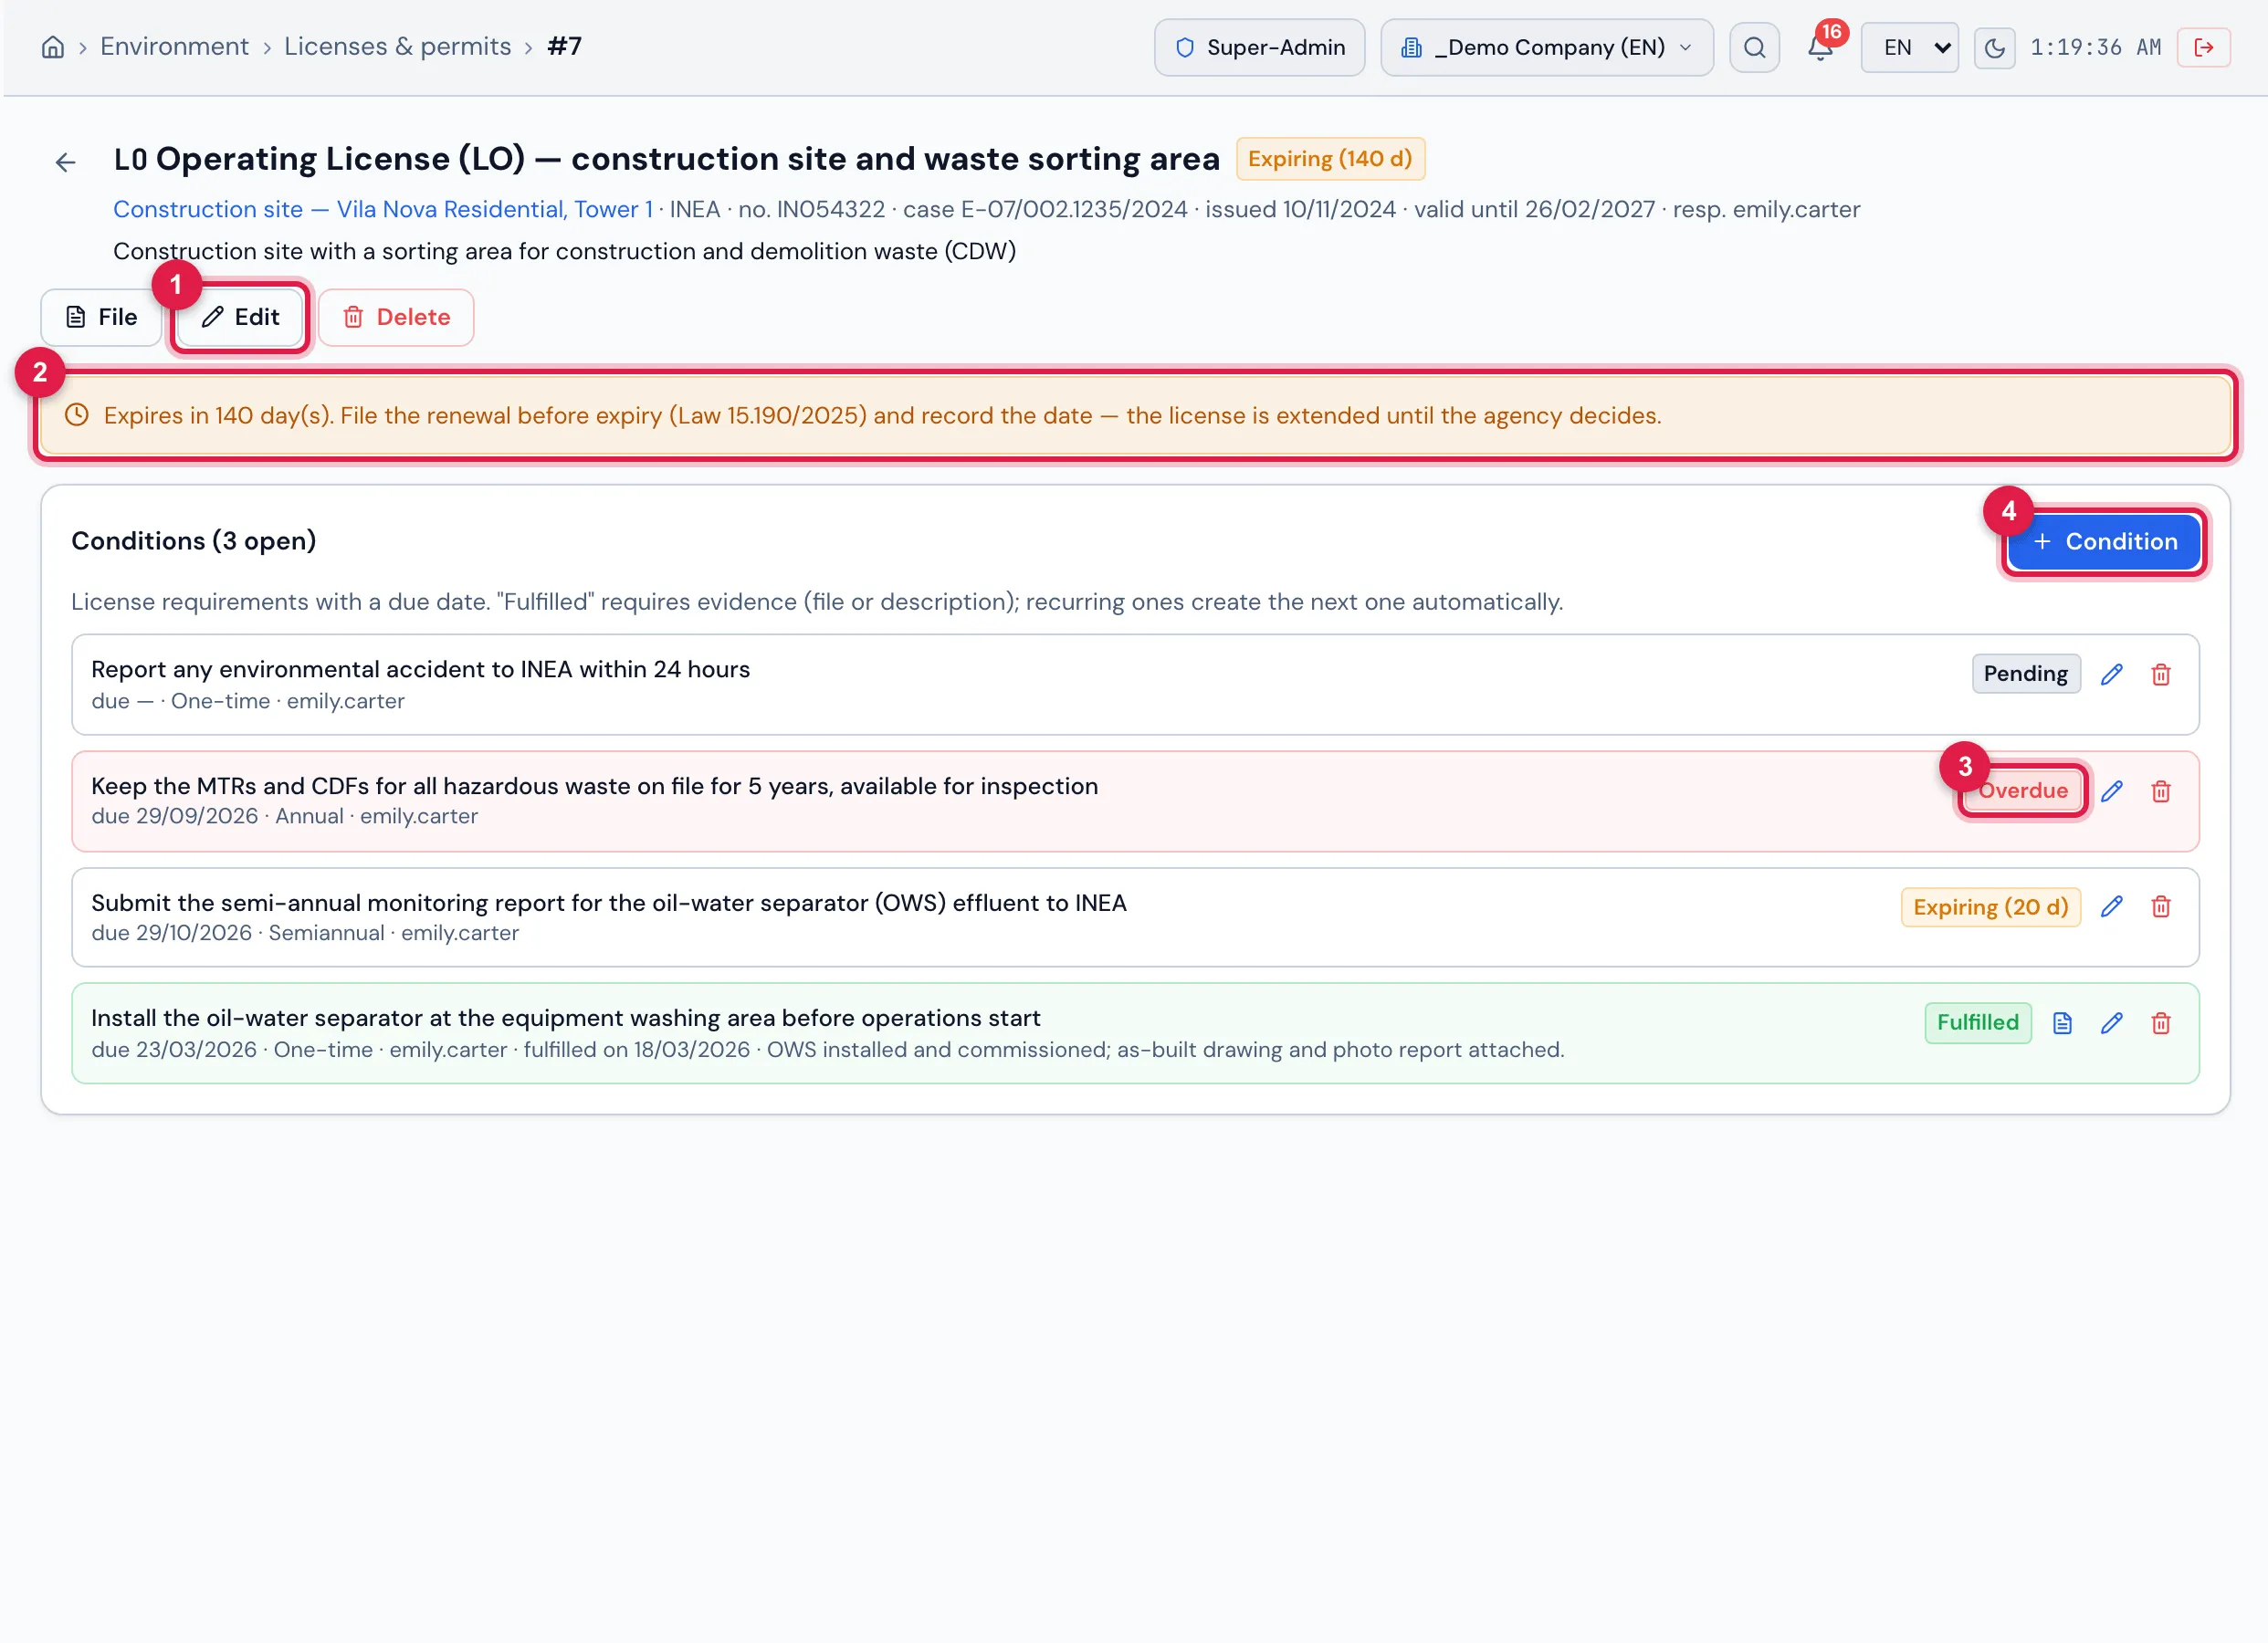Viewport: 2268px width, 1643px height.
Task: Click the Edit license button
Action: [240, 317]
